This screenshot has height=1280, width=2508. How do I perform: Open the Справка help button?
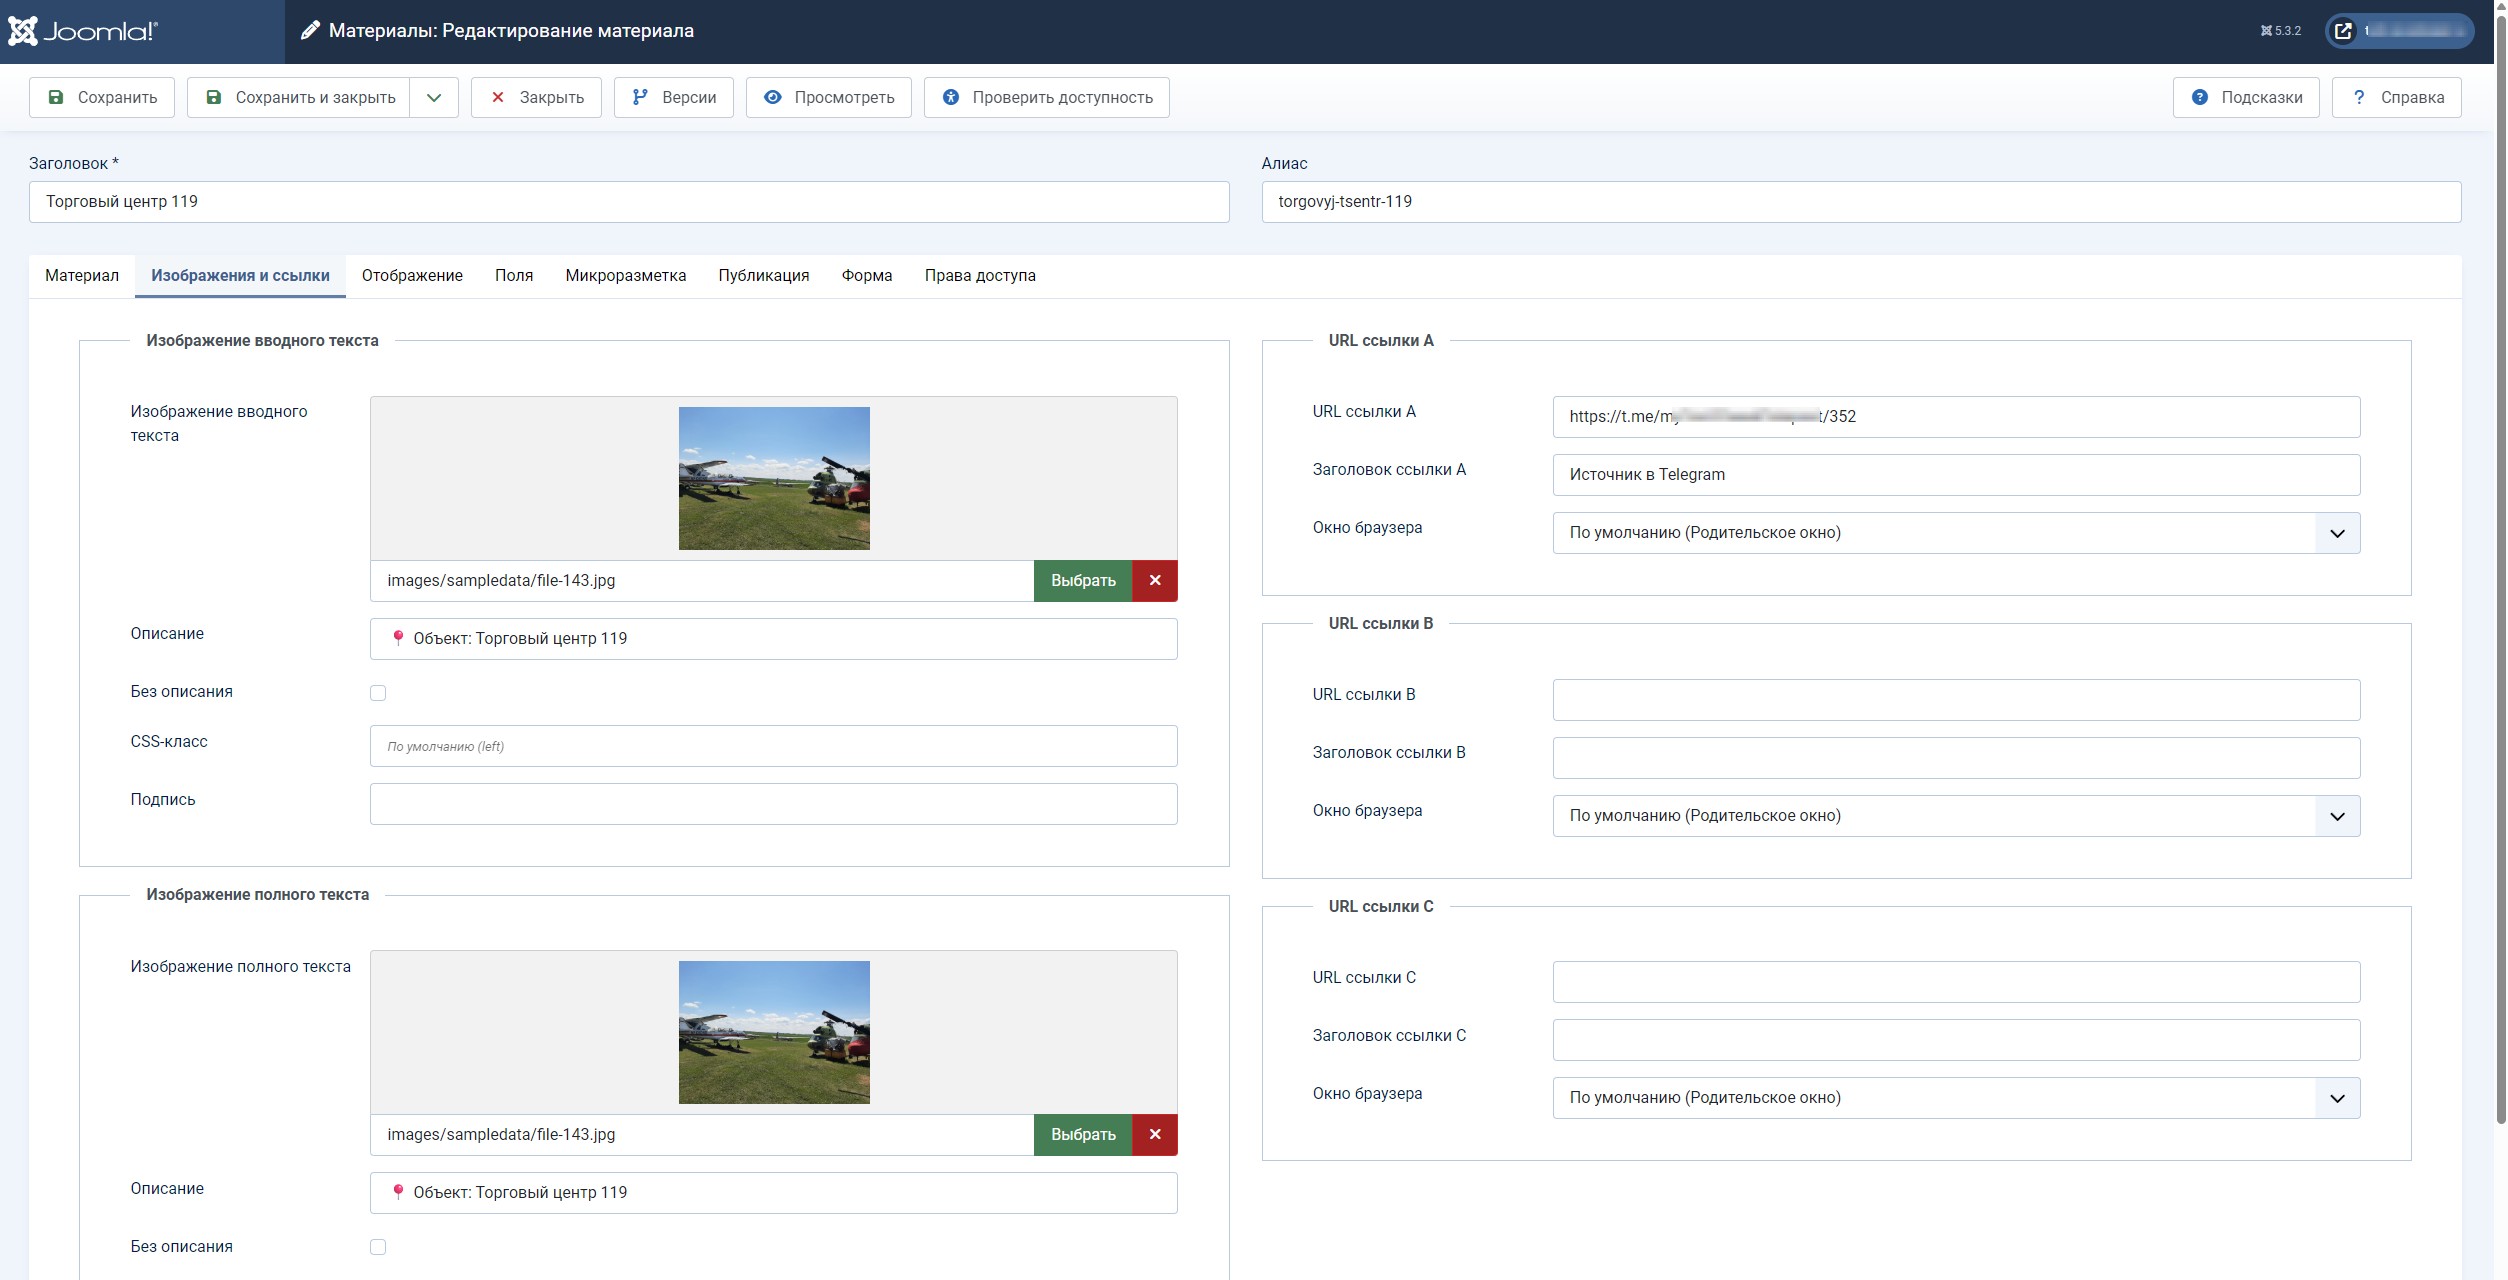[x=2395, y=98]
